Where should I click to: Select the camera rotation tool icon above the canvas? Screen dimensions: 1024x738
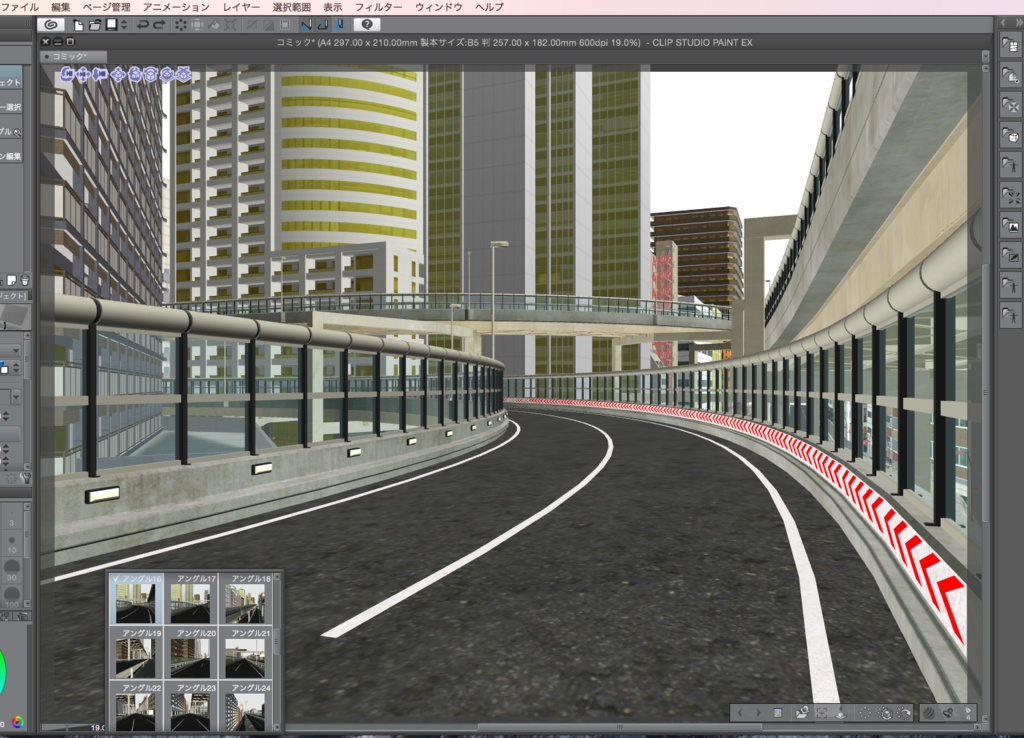point(66,75)
